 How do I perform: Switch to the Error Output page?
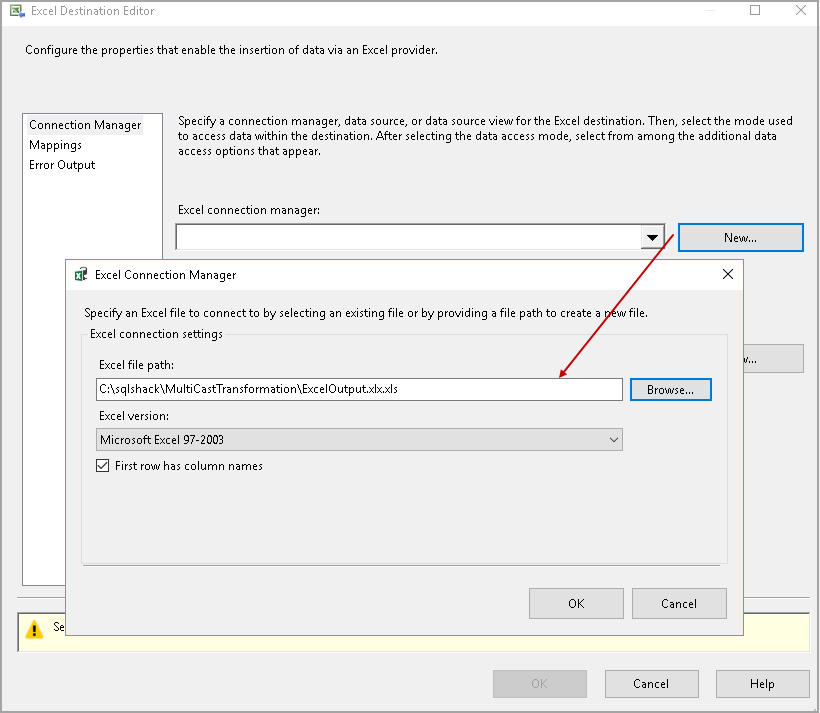[x=59, y=164]
